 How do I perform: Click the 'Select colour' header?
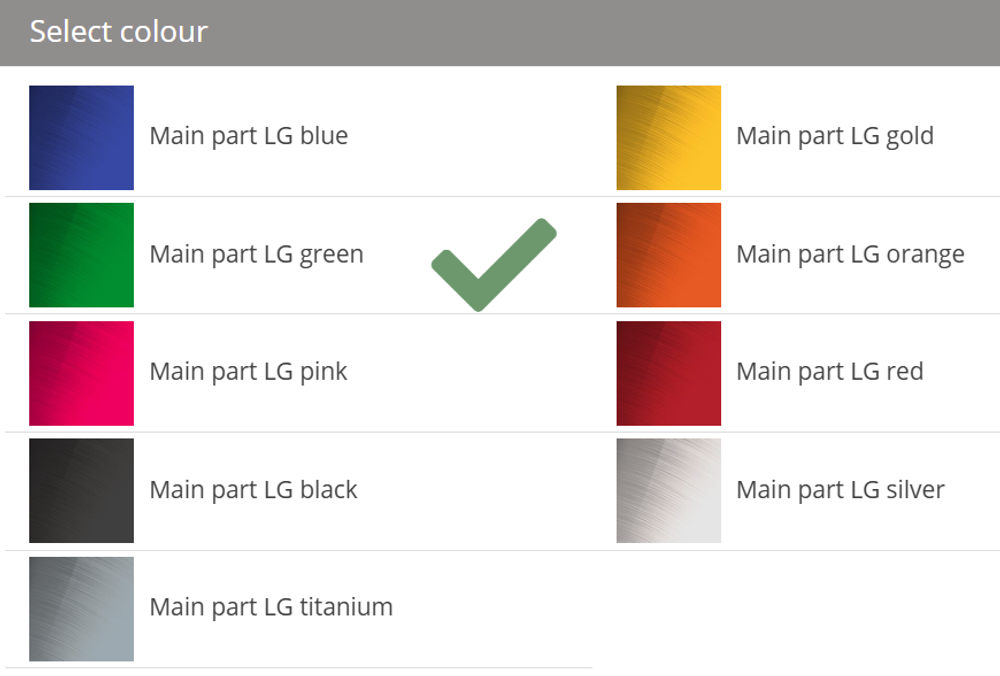[x=118, y=32]
